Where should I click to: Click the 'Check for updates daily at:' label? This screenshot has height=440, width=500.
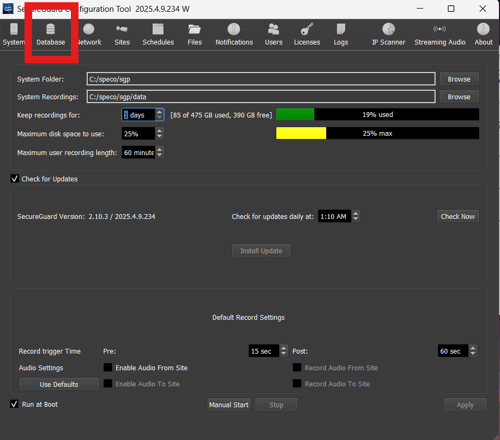[x=273, y=216]
